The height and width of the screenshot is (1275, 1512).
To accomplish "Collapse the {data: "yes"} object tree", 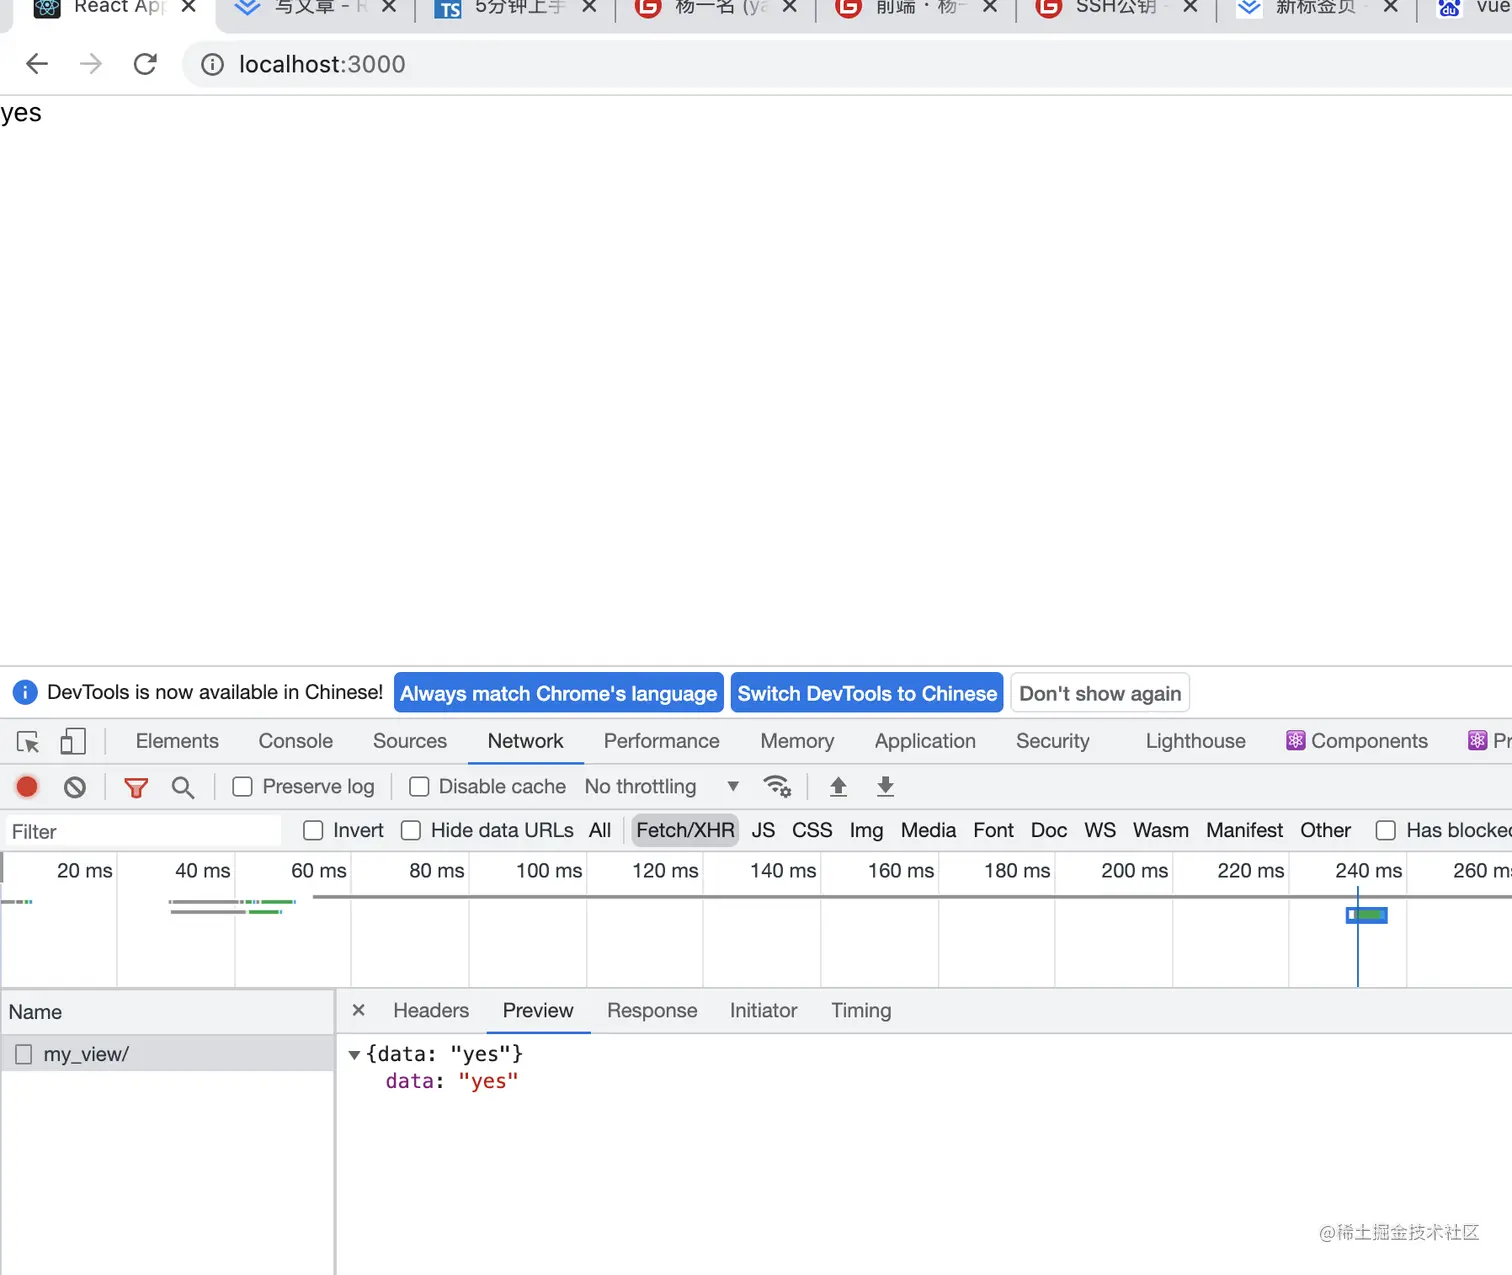I will point(354,1055).
